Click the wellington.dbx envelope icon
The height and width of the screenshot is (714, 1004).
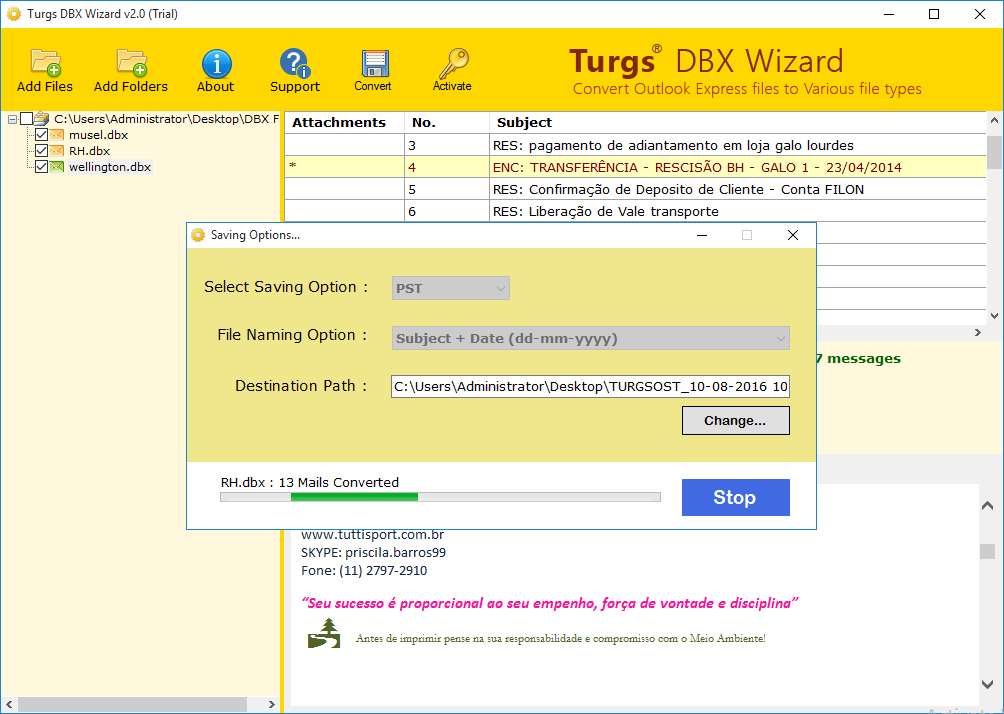click(x=57, y=166)
